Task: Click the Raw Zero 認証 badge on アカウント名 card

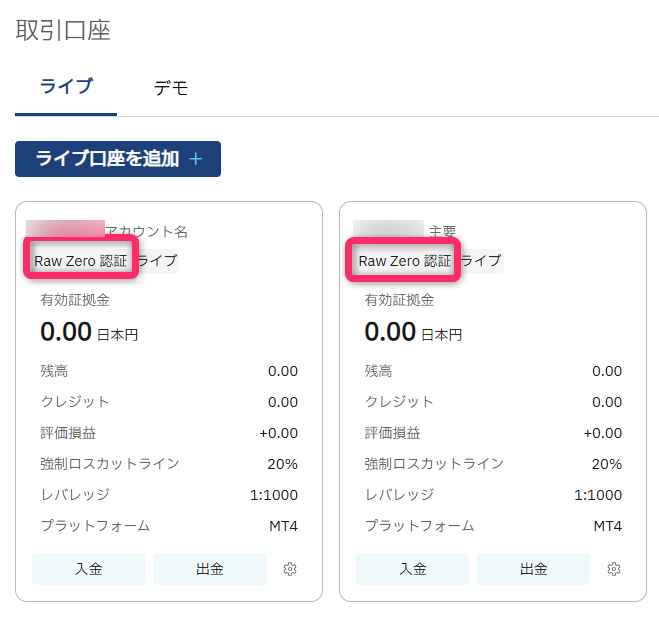Action: point(81,261)
